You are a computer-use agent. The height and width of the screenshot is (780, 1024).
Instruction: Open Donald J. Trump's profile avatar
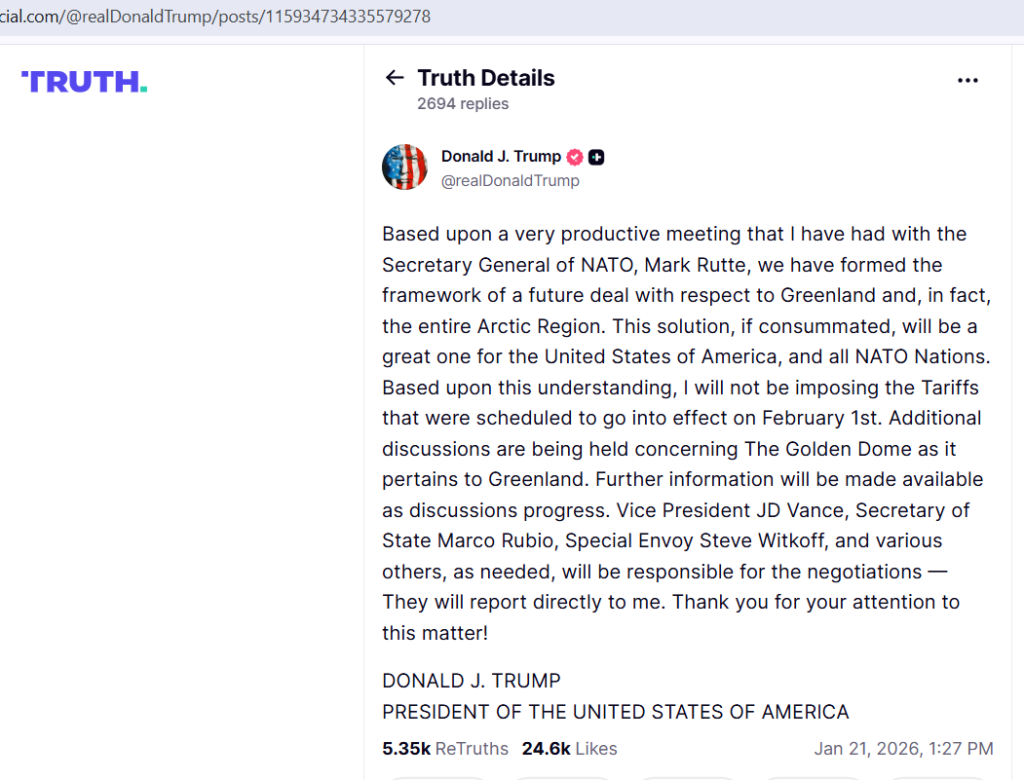tap(405, 167)
